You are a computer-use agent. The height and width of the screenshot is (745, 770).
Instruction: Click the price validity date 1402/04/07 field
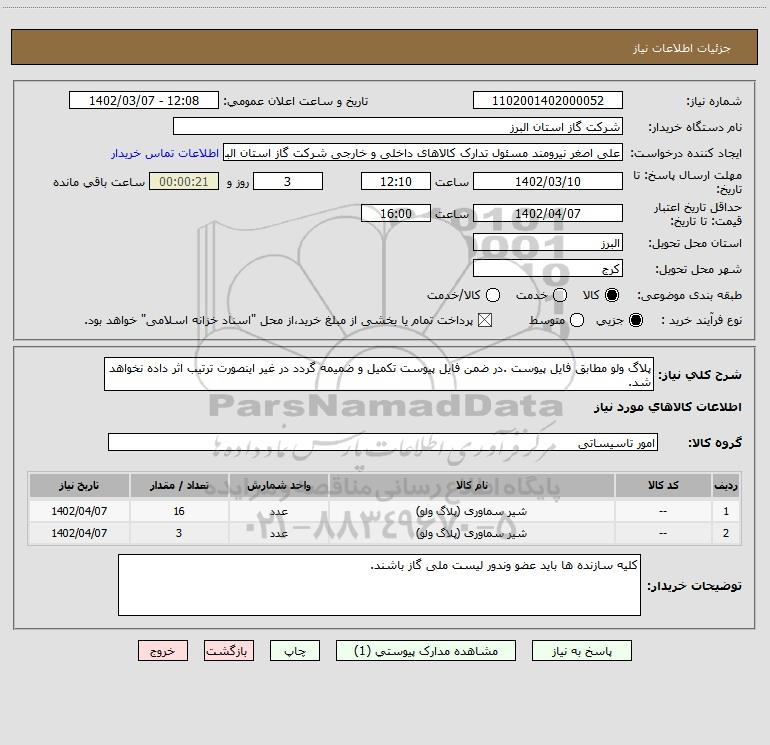pyautogui.click(x=548, y=213)
